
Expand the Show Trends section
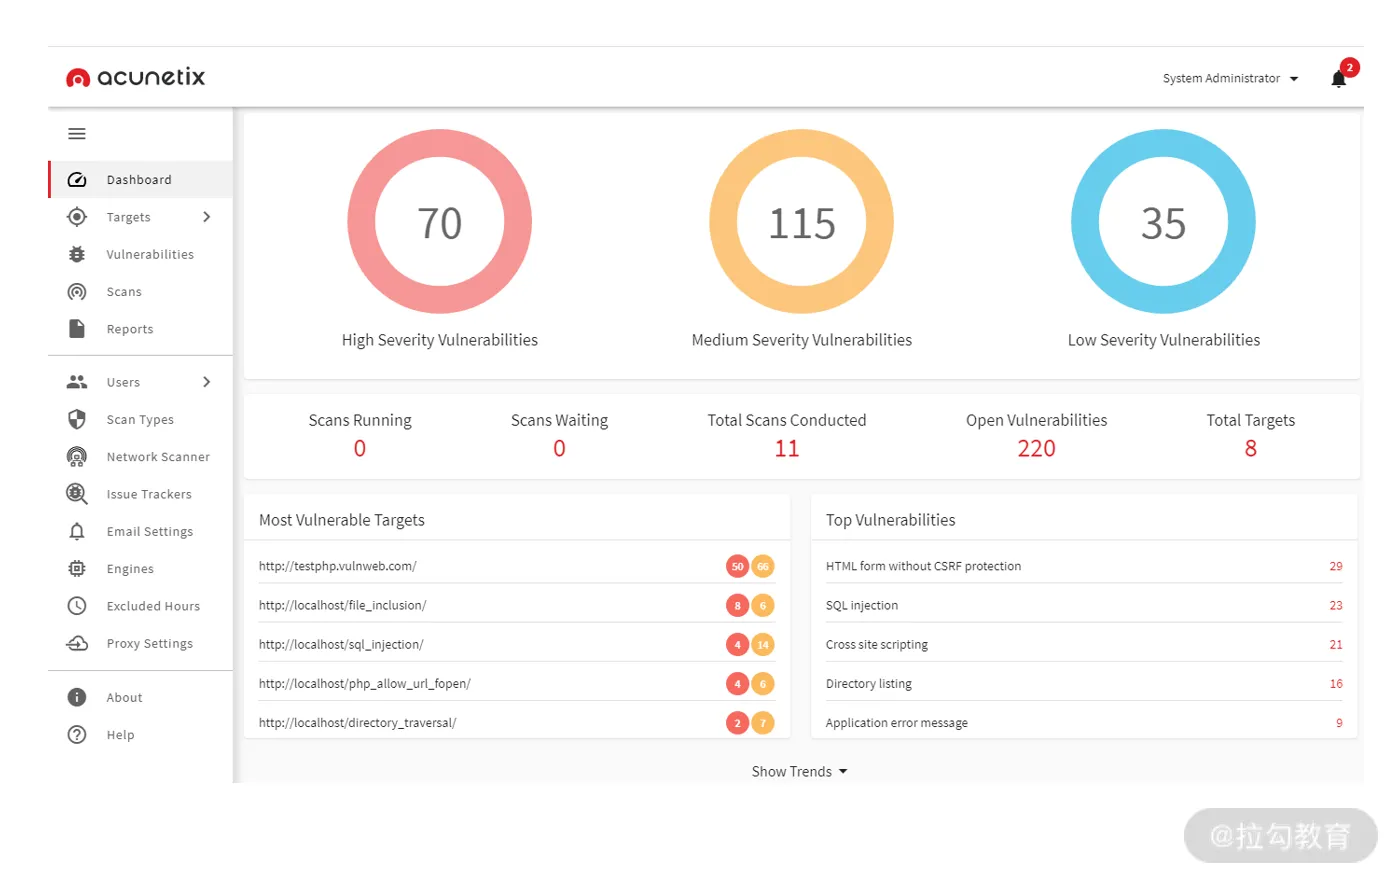[799, 772]
